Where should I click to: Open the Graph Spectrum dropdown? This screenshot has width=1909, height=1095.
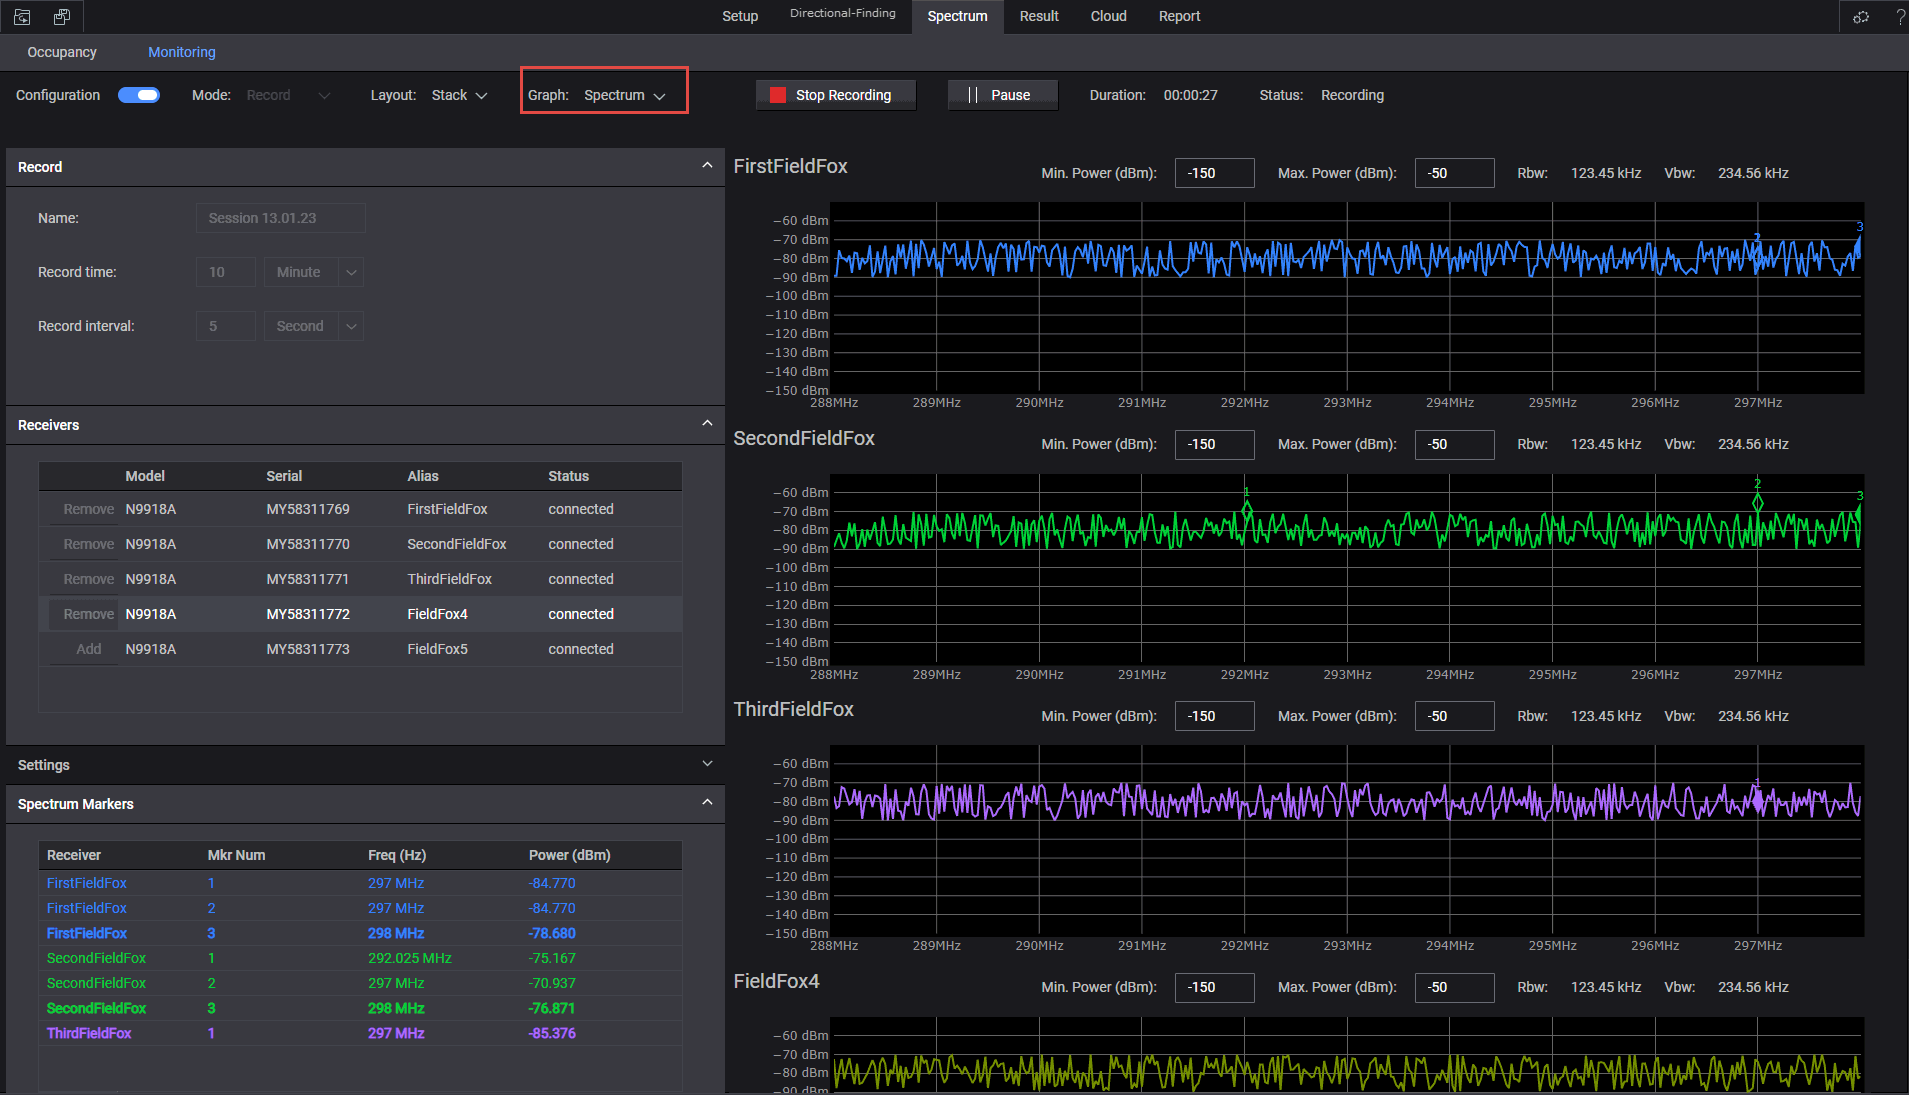point(624,95)
